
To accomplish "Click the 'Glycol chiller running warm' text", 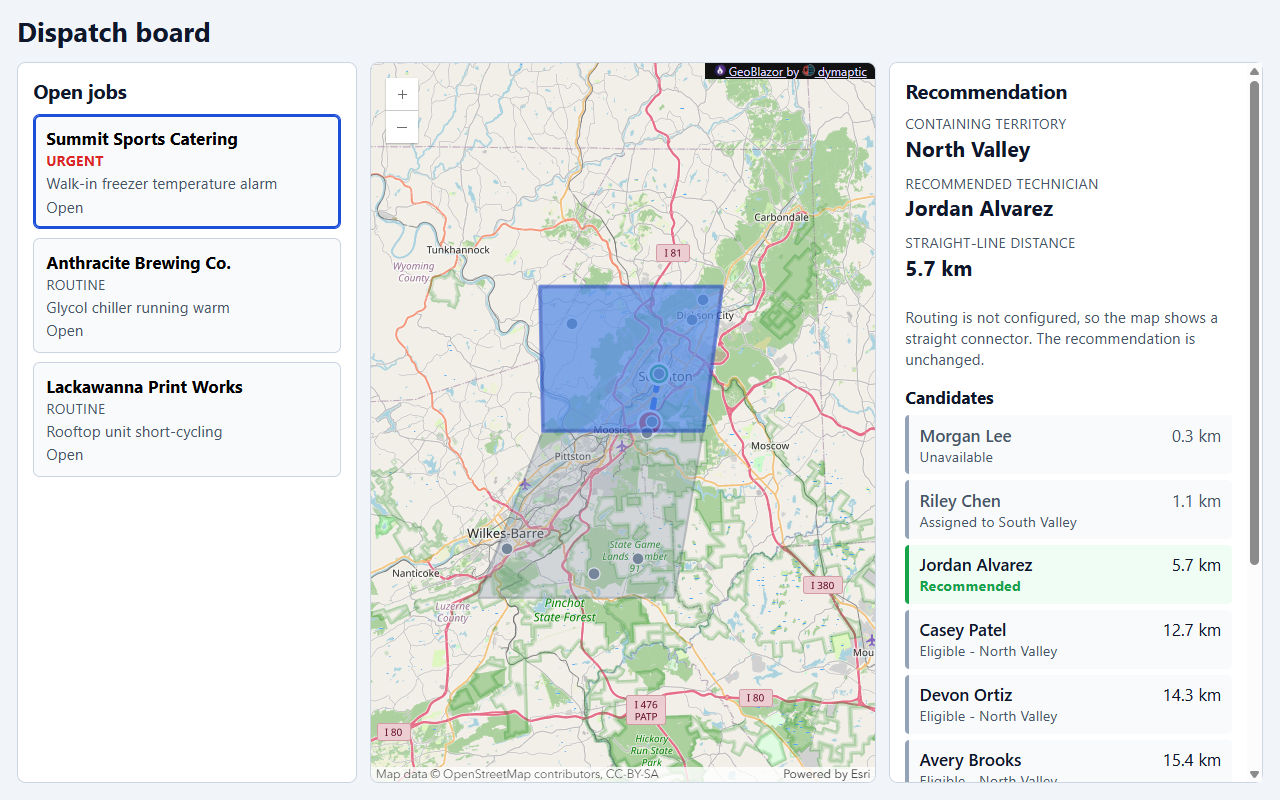I will tap(138, 308).
